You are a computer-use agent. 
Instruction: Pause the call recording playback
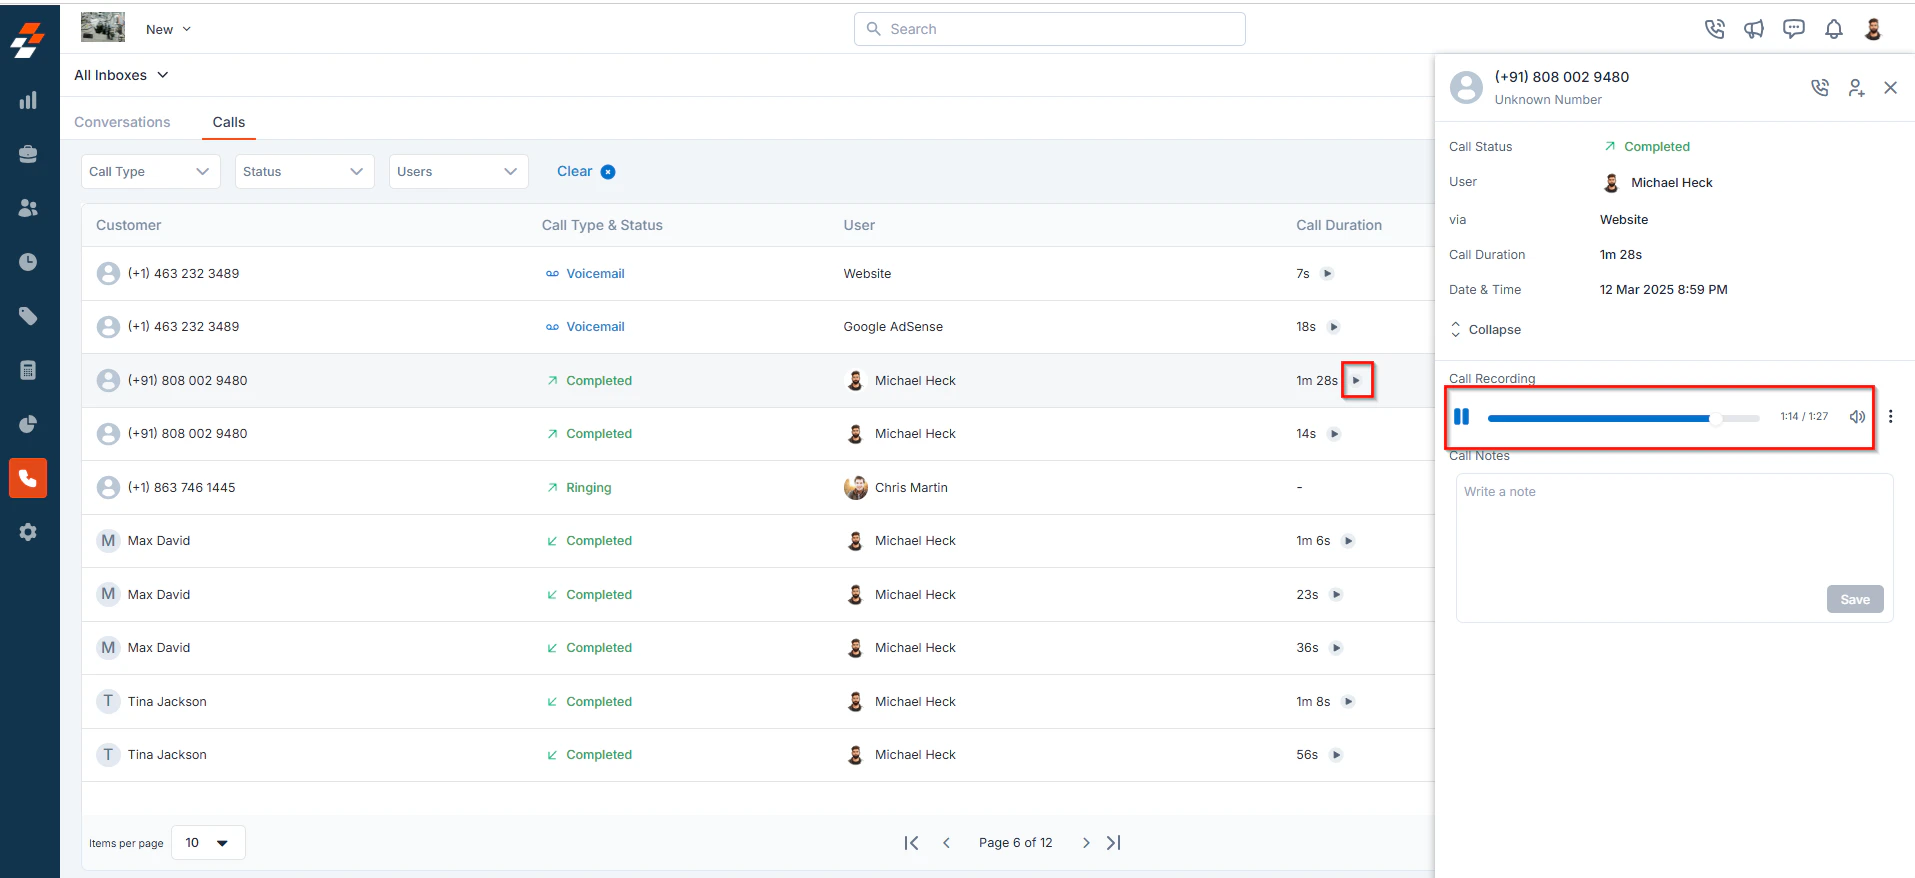(1462, 417)
